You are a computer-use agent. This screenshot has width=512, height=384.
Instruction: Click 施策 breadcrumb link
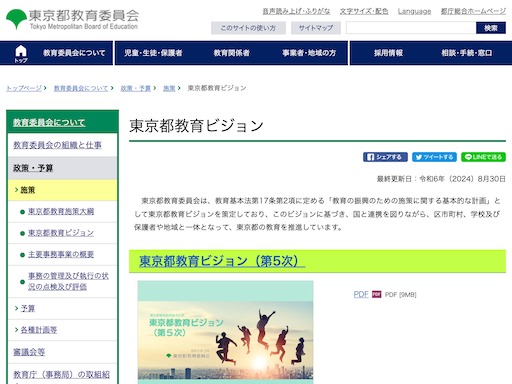click(169, 88)
